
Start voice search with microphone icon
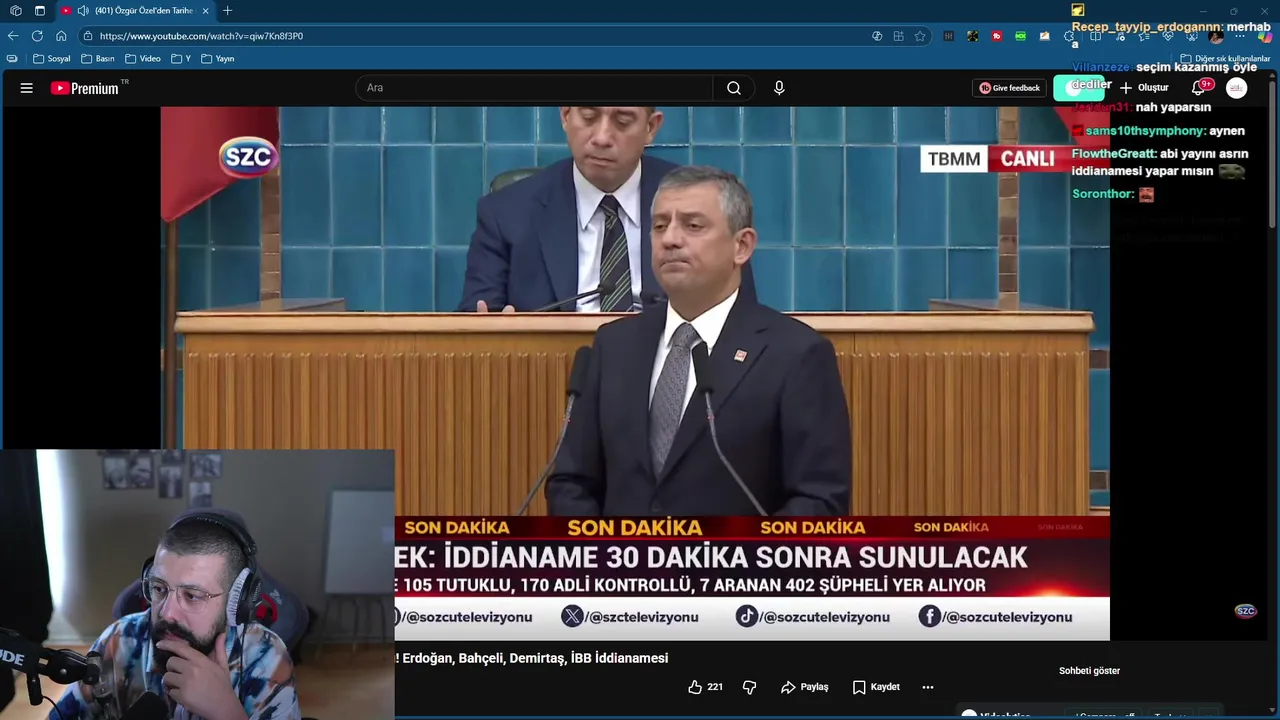tap(779, 88)
